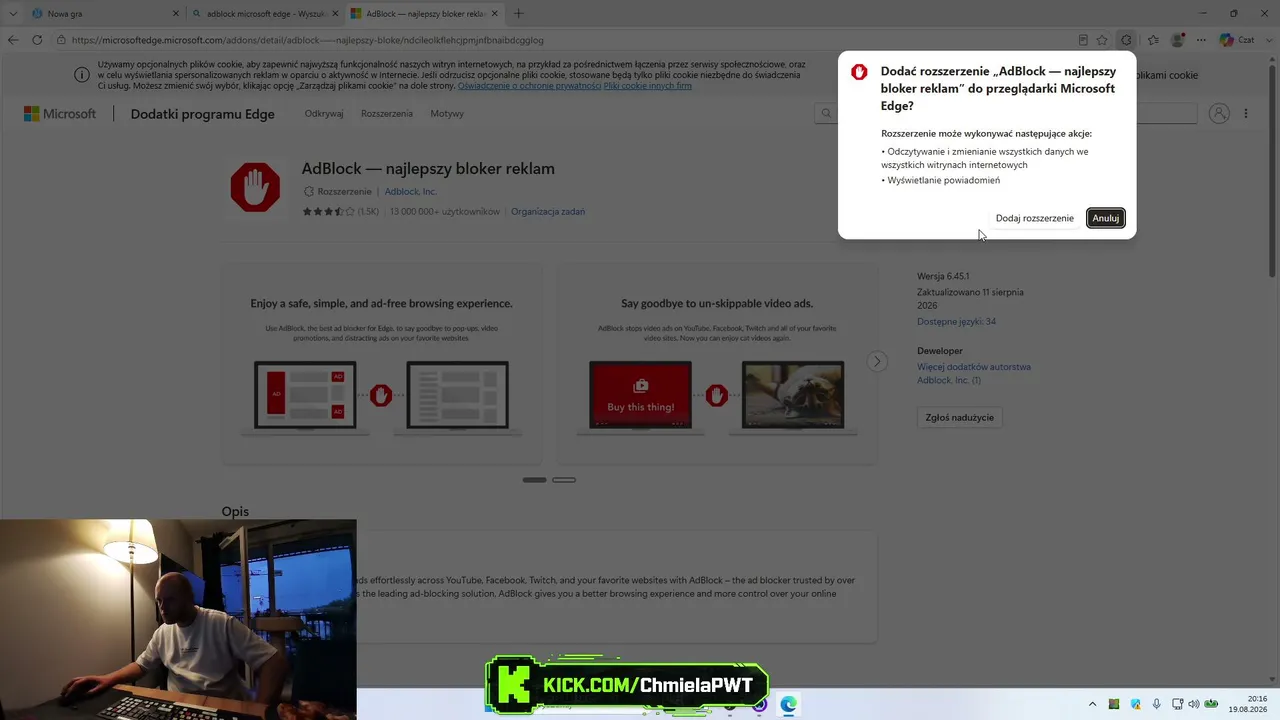Open the Extensions puzzle-piece icon
The height and width of the screenshot is (720, 1280).
pyautogui.click(x=1127, y=40)
